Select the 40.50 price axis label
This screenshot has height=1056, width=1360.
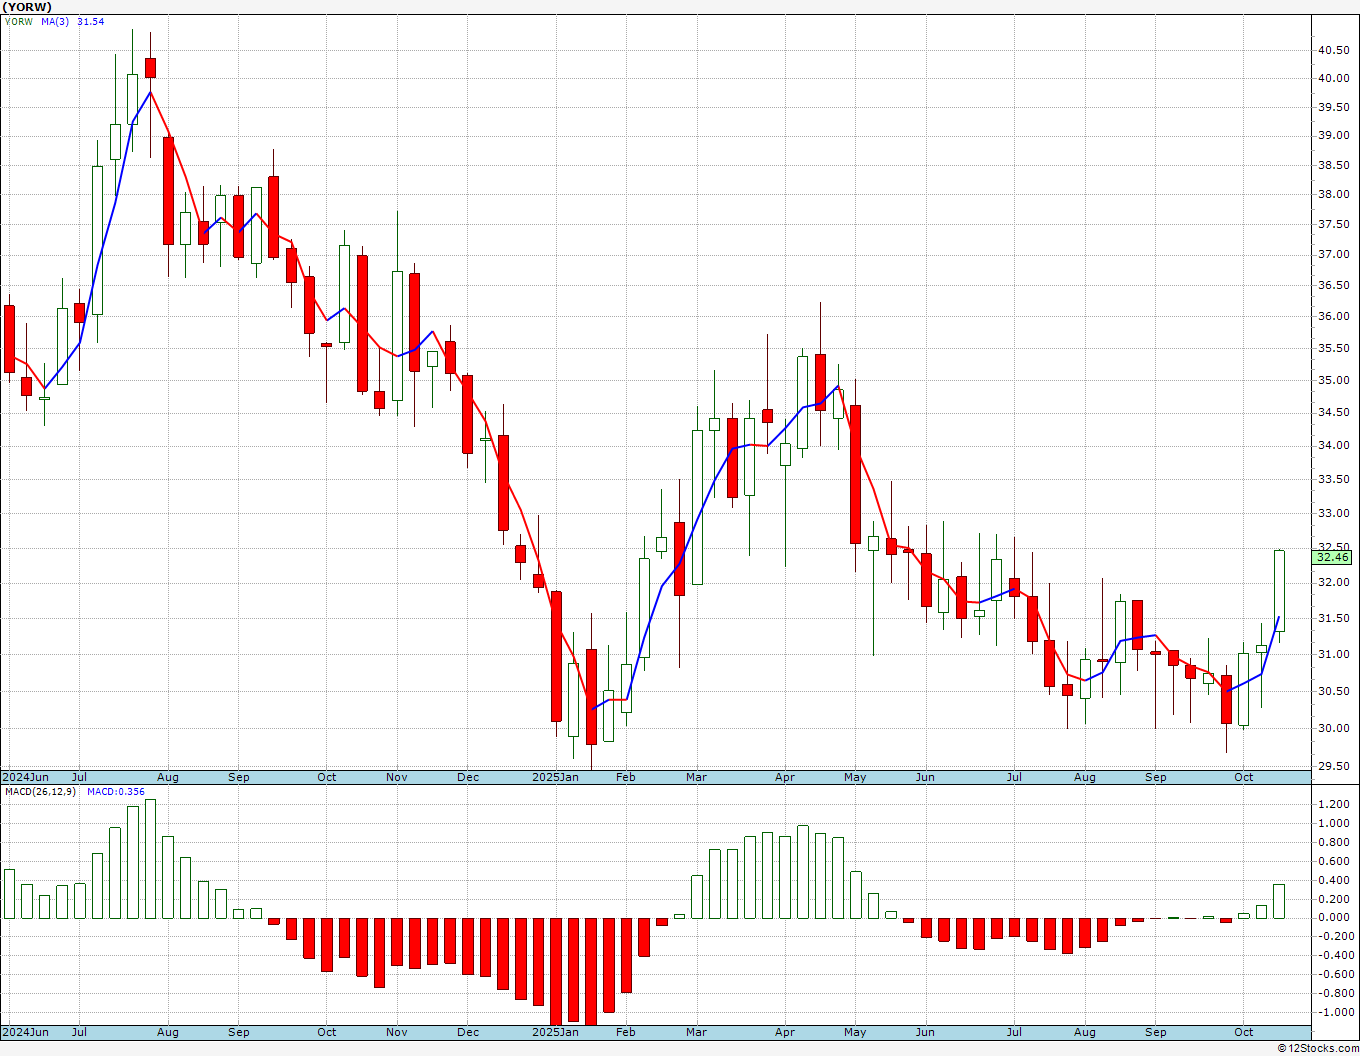point(1332,50)
